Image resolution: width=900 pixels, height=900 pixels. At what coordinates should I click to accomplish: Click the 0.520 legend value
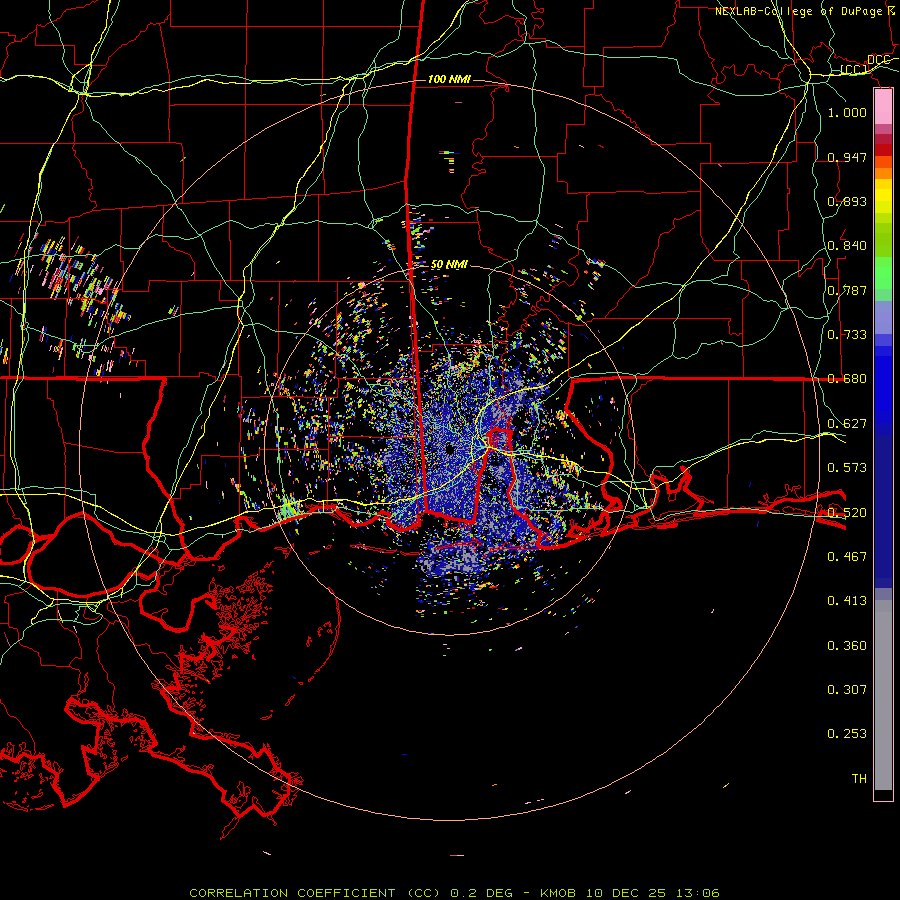(x=847, y=513)
